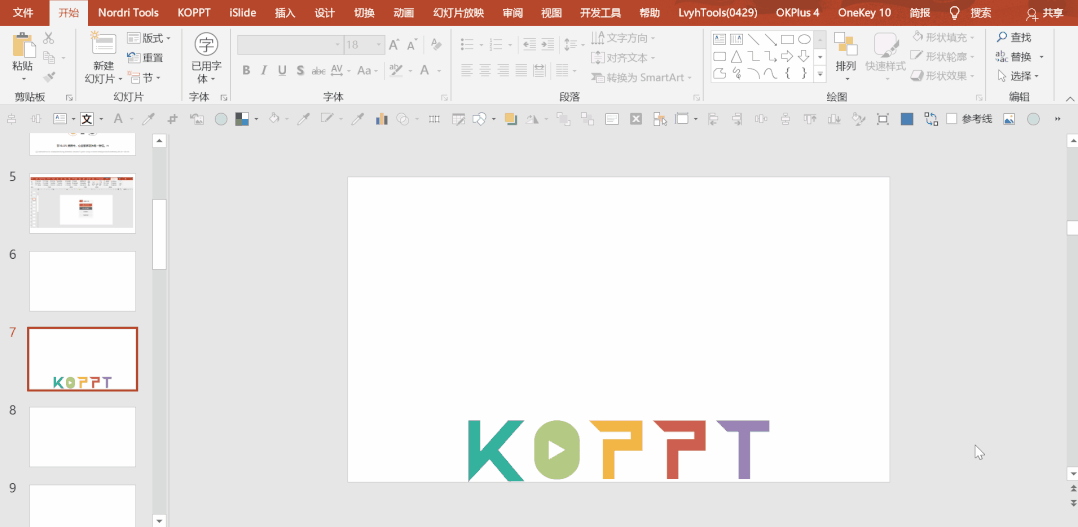Screen dimensions: 1078x527
Task: Switch to the KOPPT ribbon tab
Action: [x=194, y=12]
